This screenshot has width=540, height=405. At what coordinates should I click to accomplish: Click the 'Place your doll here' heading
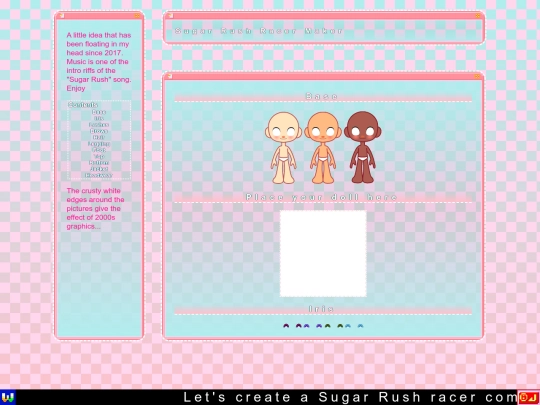[322, 197]
